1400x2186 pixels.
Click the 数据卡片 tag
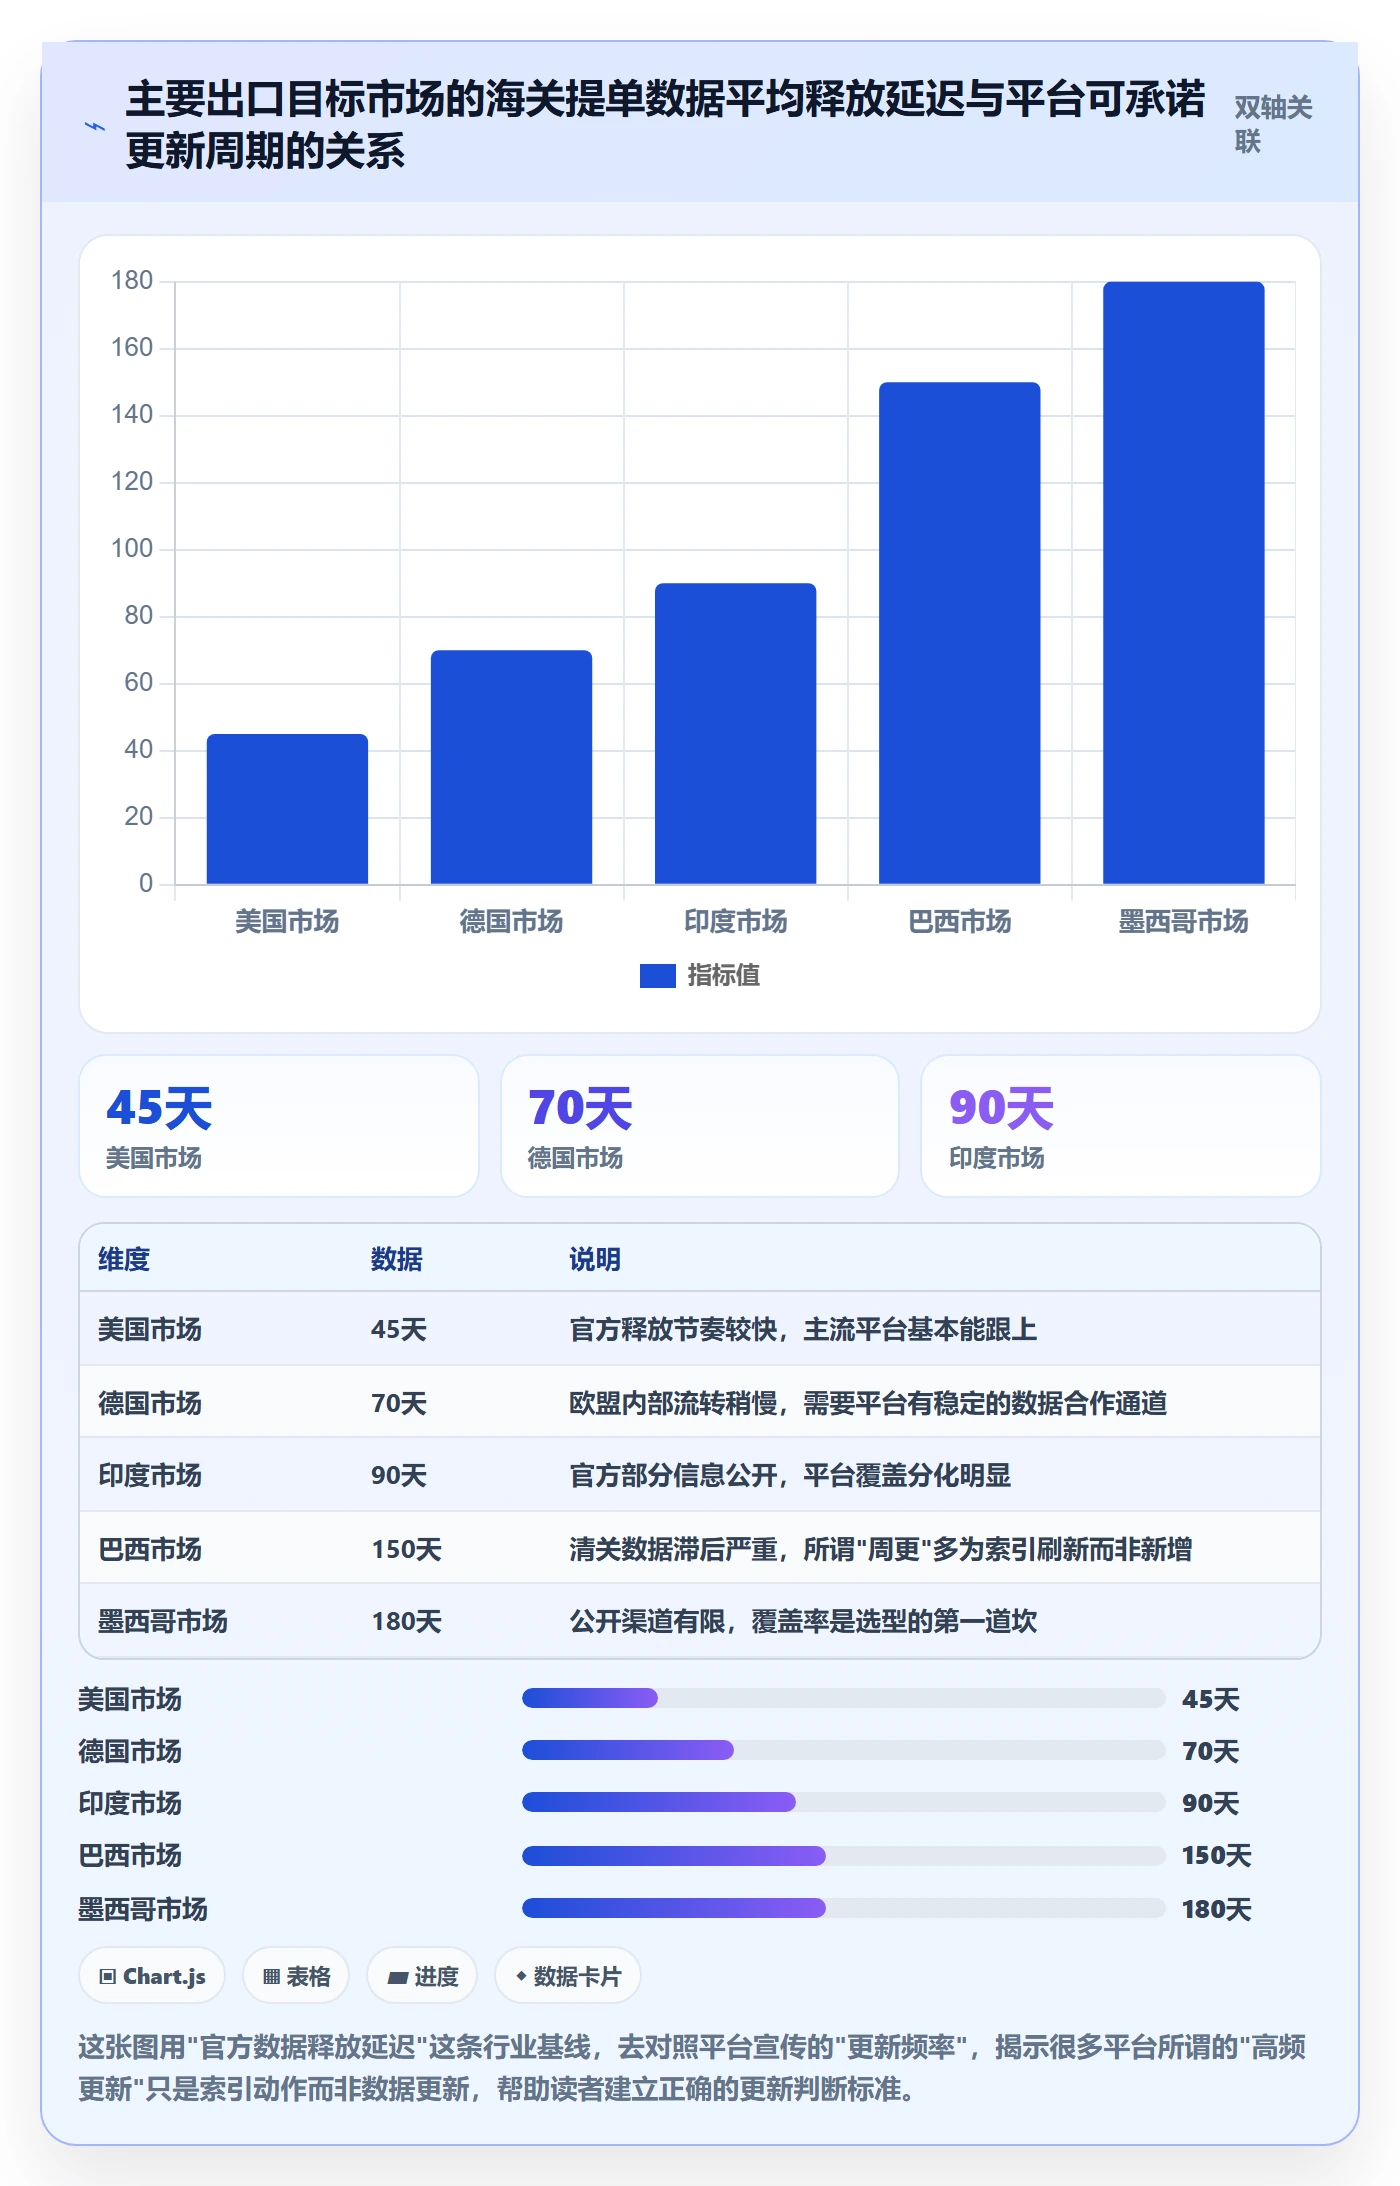568,1976
